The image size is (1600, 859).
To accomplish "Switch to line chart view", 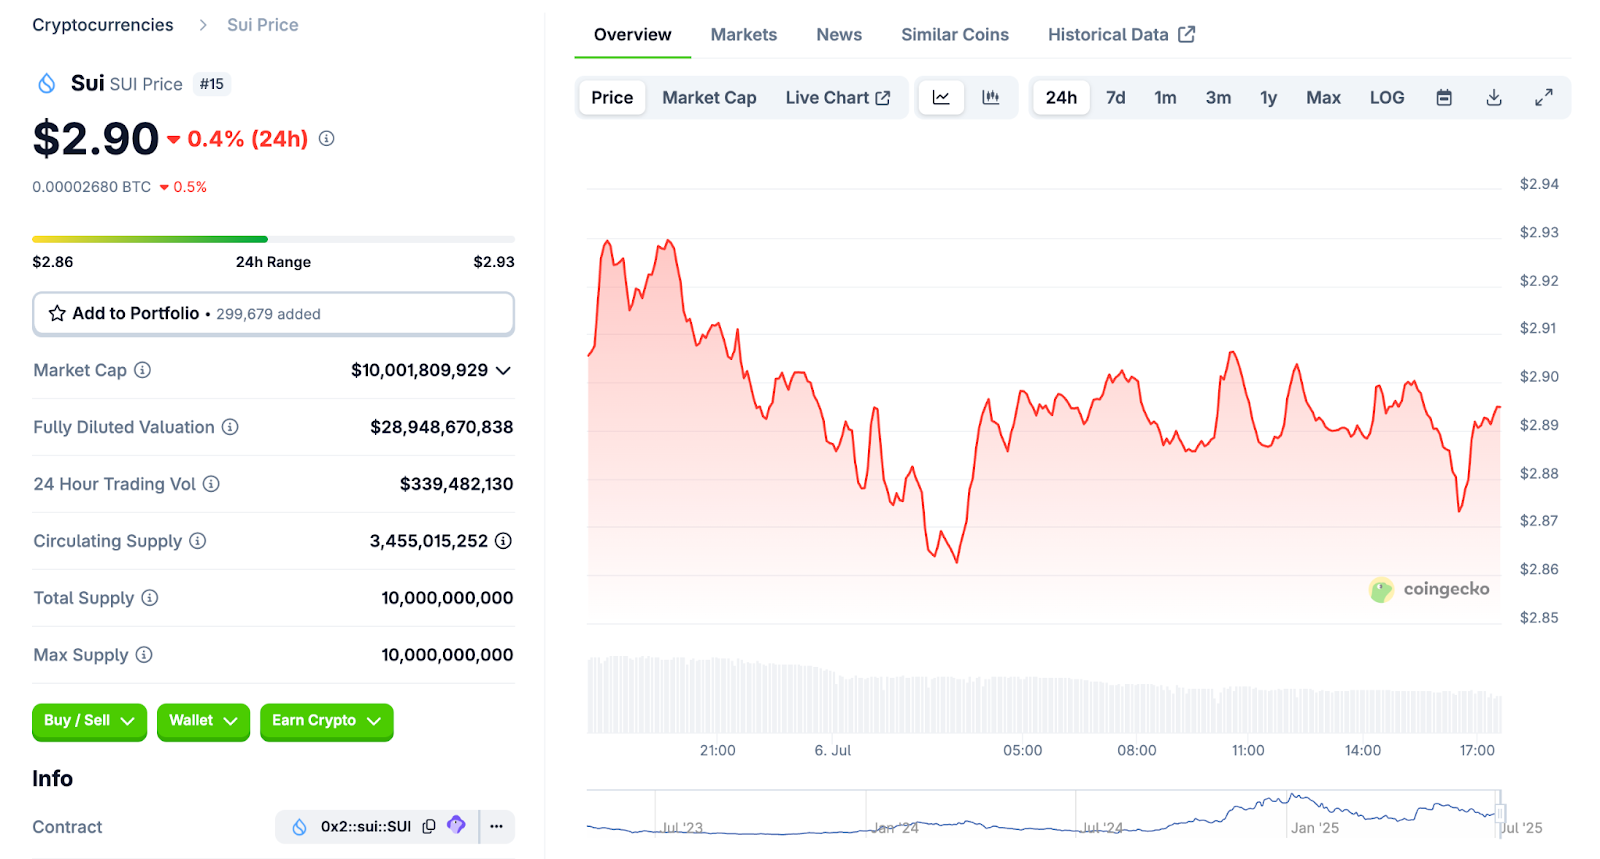I will [941, 98].
